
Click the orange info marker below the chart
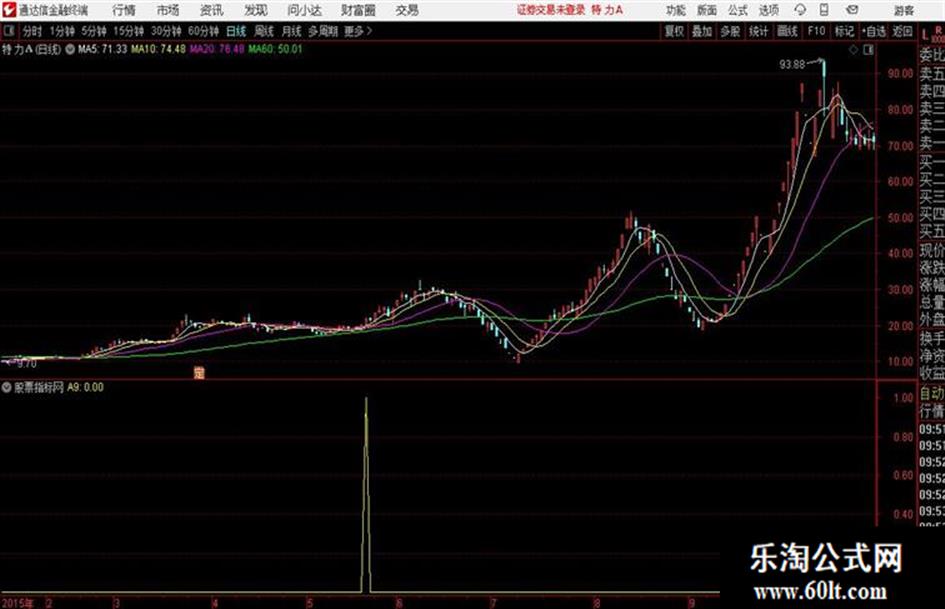pyautogui.click(x=199, y=373)
